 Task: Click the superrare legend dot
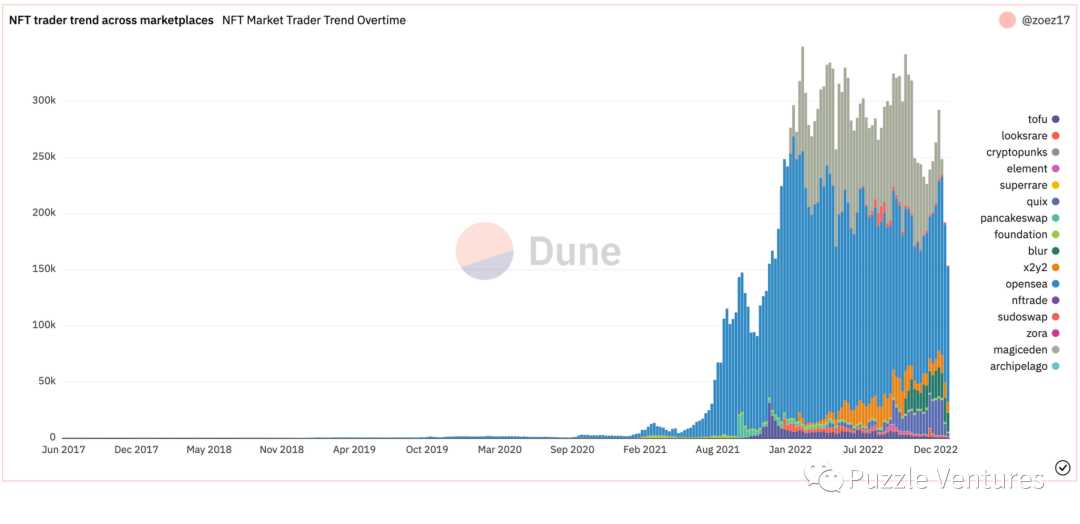click(x=1055, y=185)
